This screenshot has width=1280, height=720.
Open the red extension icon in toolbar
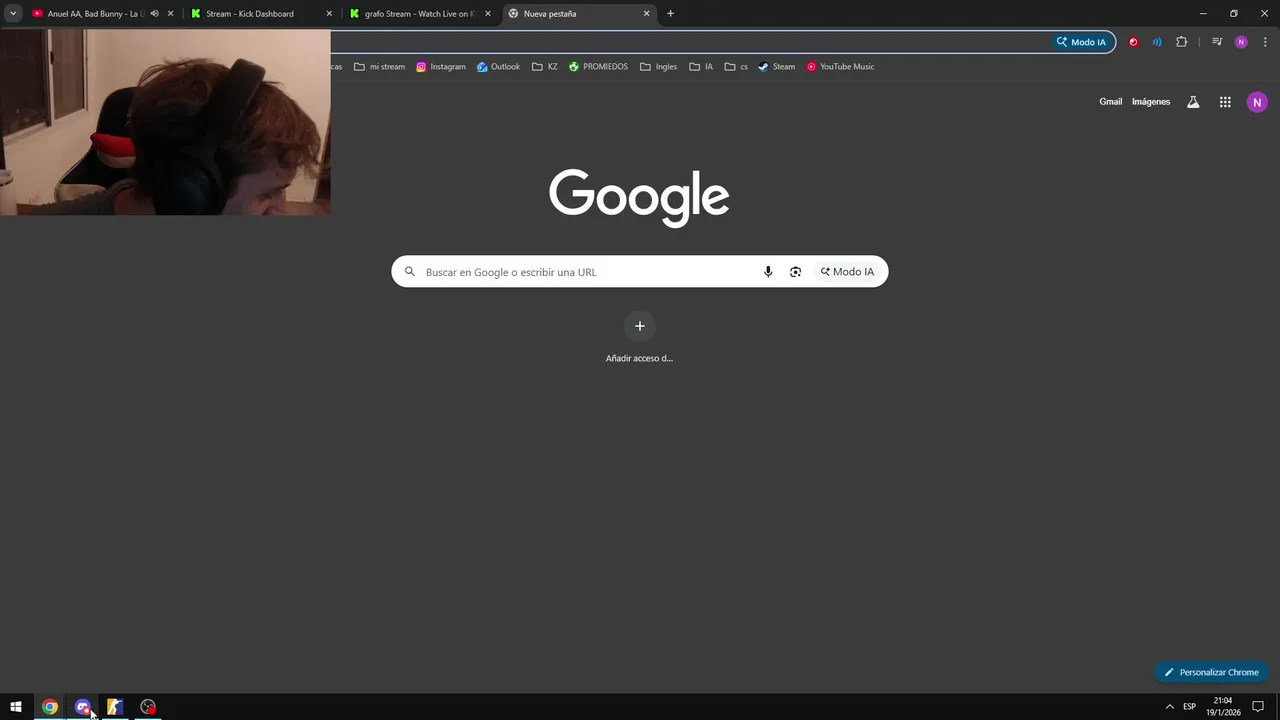pyautogui.click(x=1133, y=42)
